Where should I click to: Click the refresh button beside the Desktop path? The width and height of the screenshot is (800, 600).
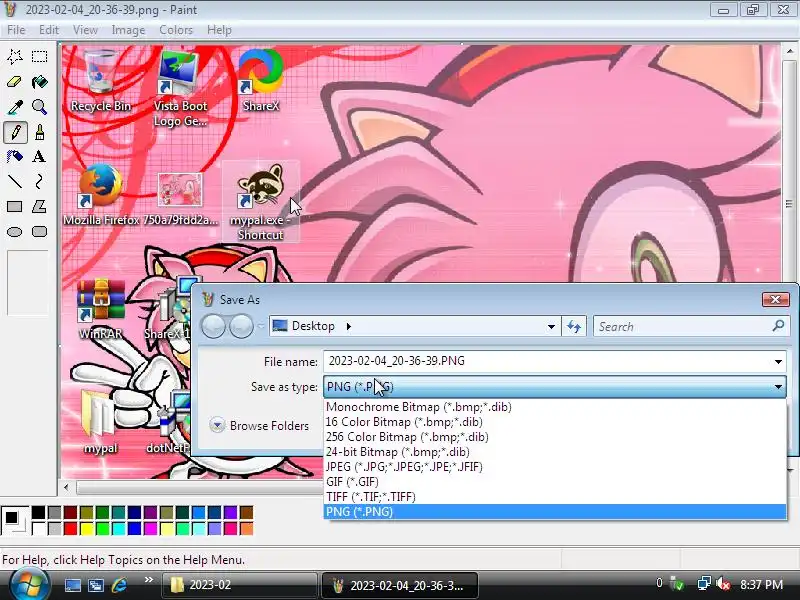pos(574,326)
